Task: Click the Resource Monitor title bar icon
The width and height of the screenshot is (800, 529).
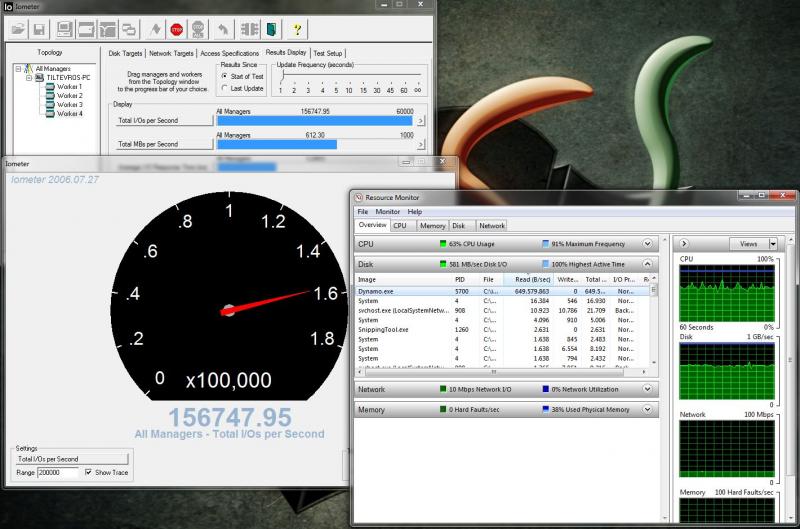Action: coord(359,197)
